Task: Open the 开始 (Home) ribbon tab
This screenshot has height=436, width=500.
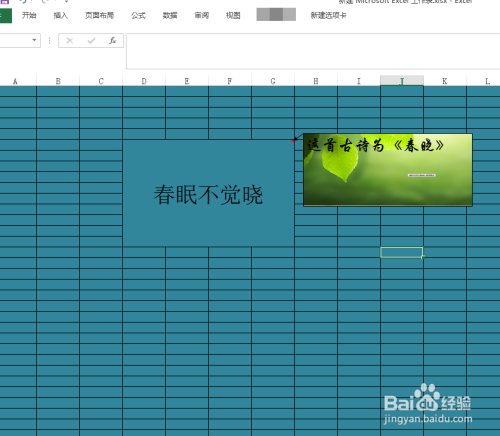Action: coord(29,15)
